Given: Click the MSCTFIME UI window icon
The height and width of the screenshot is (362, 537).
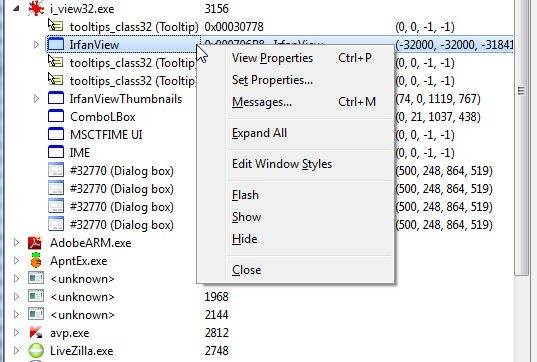Looking at the screenshot, I should [56, 134].
